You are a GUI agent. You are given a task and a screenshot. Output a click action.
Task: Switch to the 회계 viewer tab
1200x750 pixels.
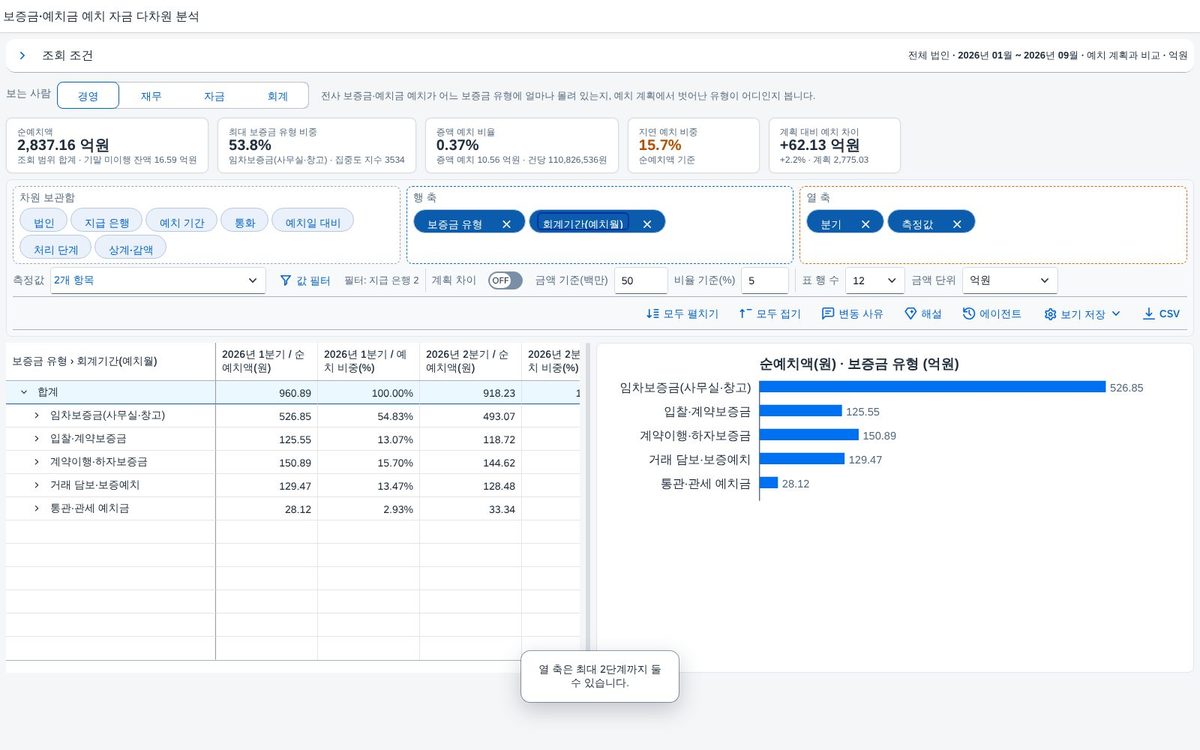(x=277, y=96)
